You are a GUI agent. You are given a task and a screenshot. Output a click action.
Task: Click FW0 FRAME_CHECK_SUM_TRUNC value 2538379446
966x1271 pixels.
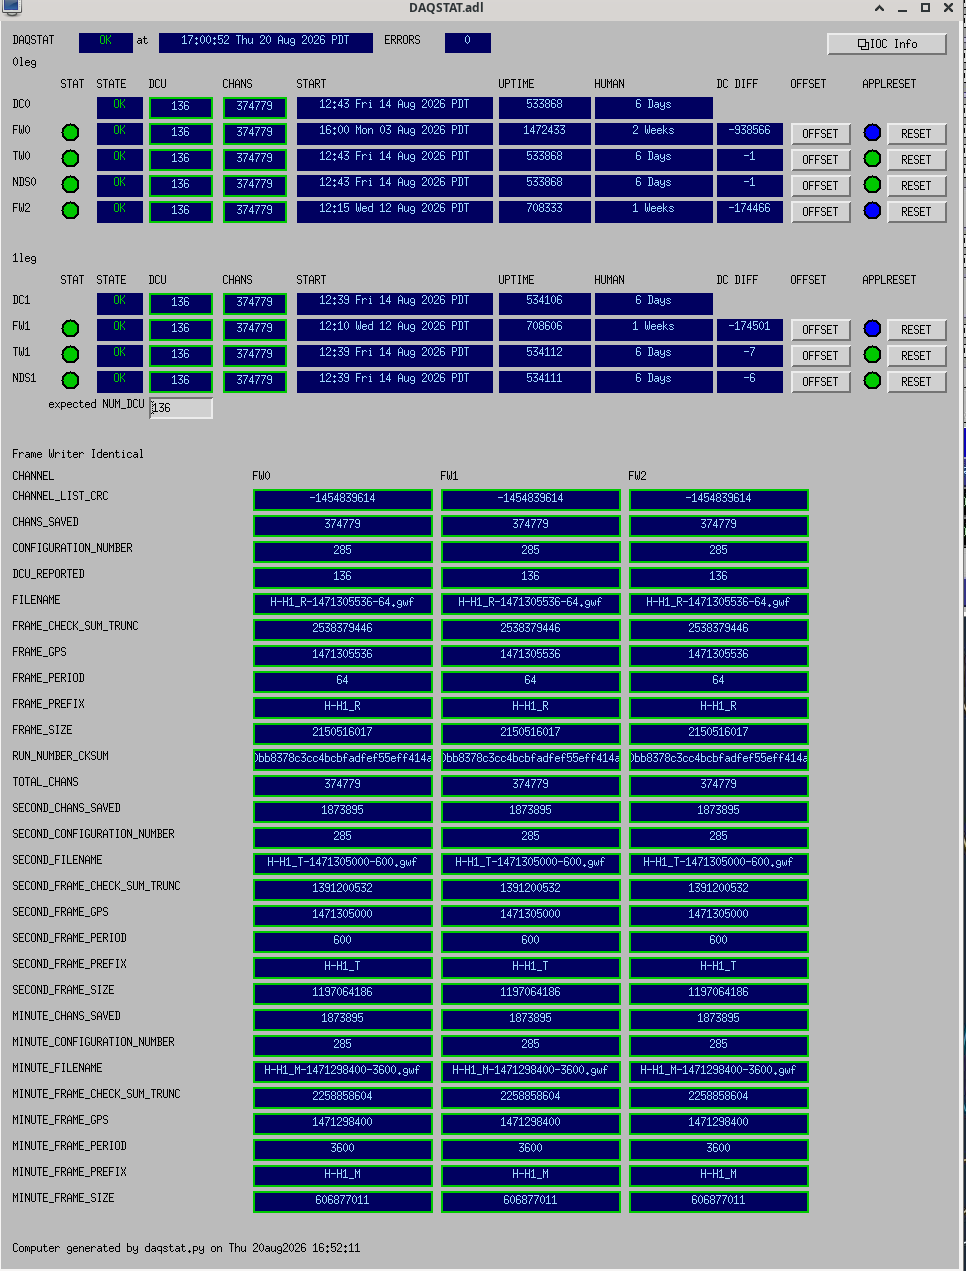tap(342, 628)
